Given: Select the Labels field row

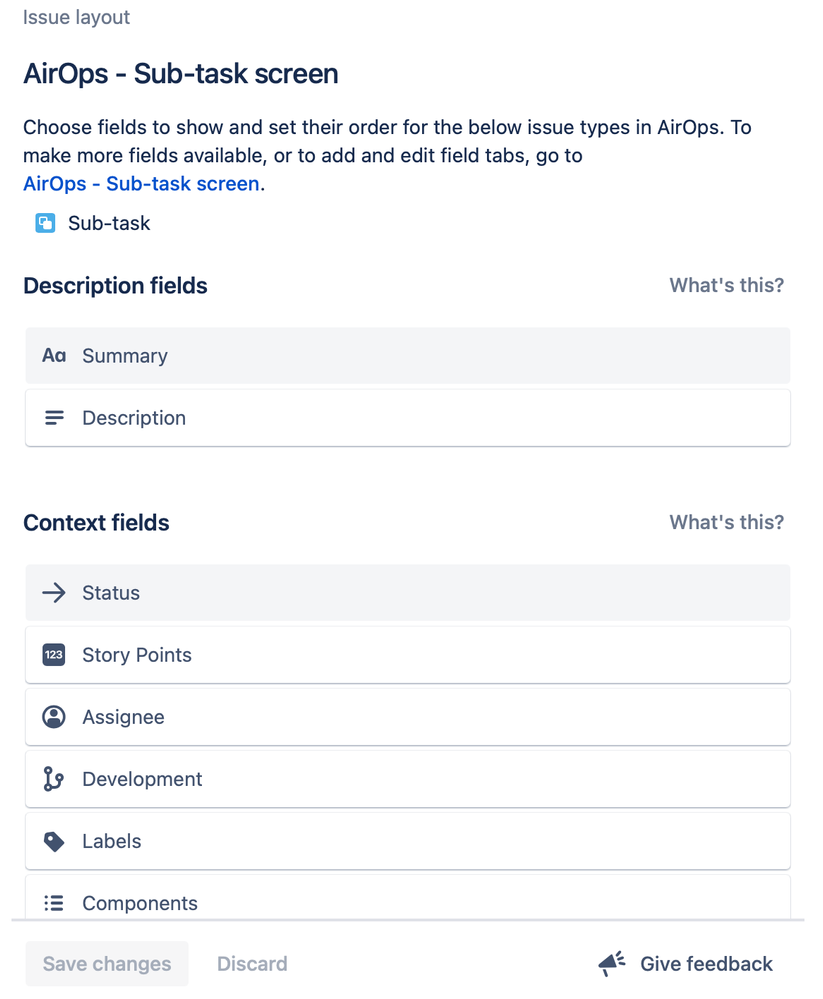Looking at the screenshot, I should pyautogui.click(x=408, y=841).
